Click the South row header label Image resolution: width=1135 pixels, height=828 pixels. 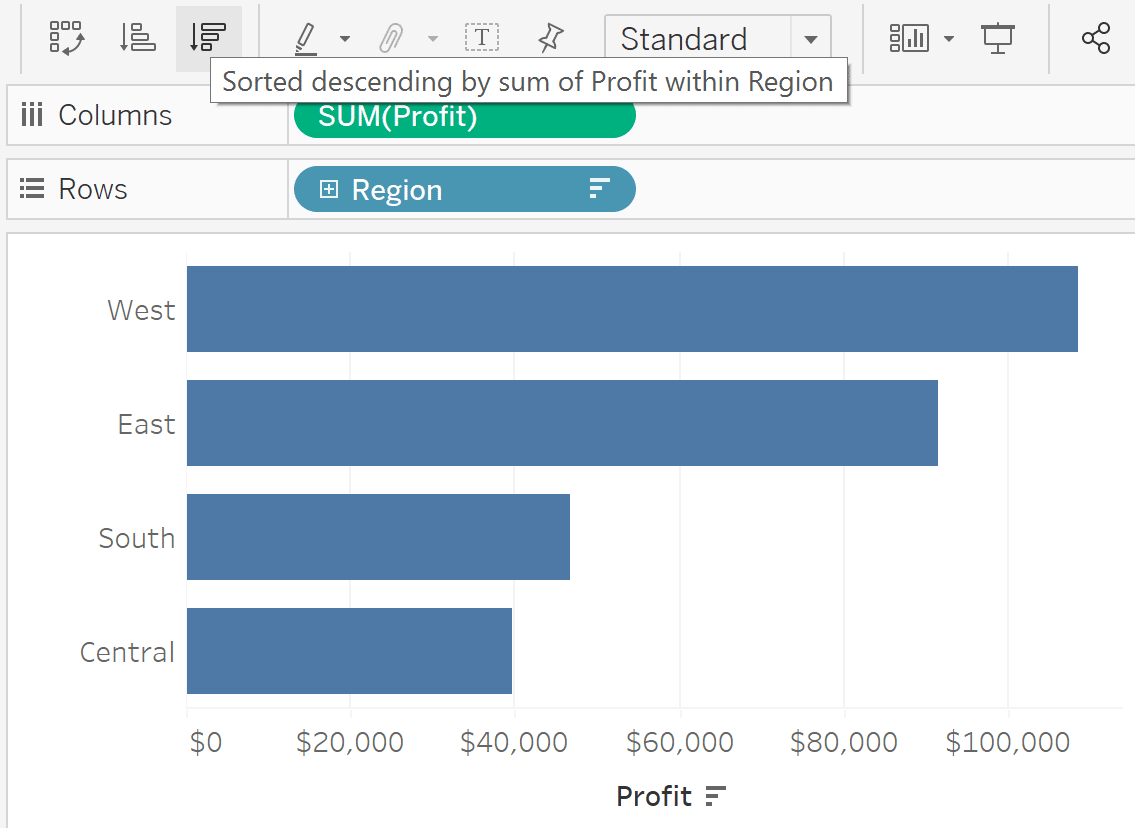click(137, 538)
